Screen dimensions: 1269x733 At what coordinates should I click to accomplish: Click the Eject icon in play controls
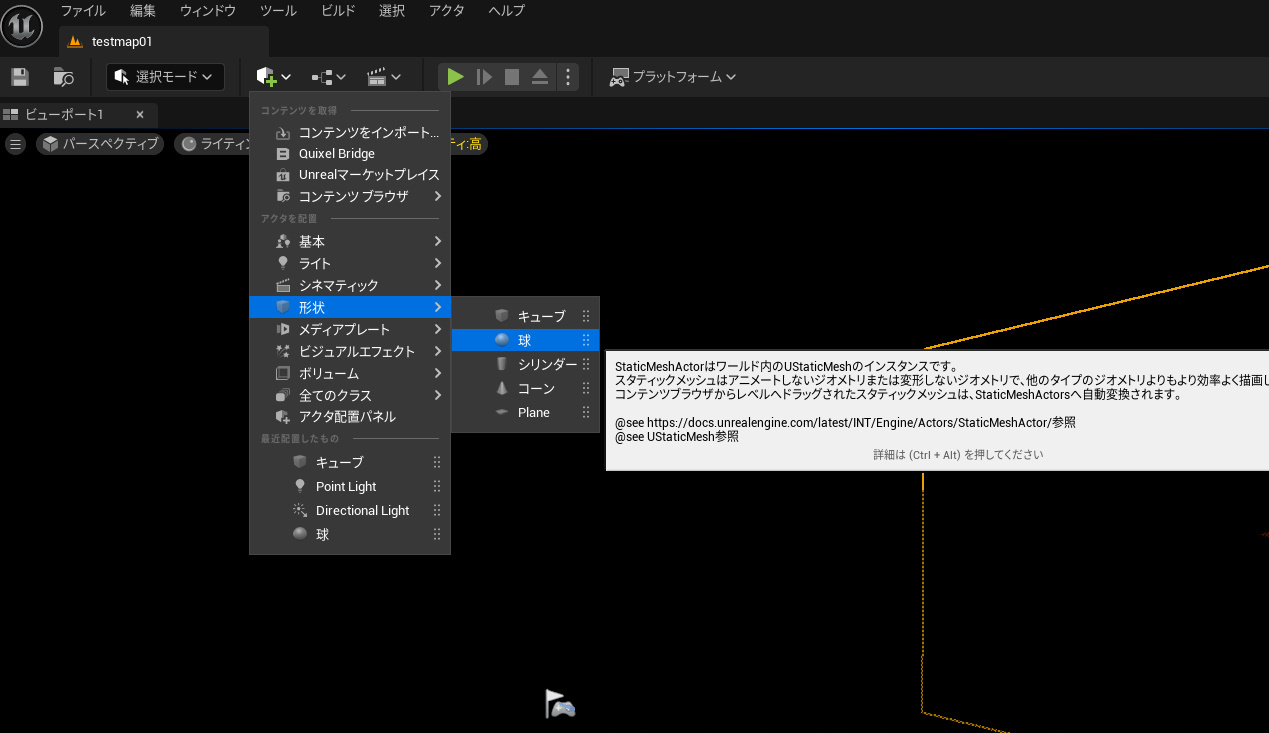coord(539,77)
